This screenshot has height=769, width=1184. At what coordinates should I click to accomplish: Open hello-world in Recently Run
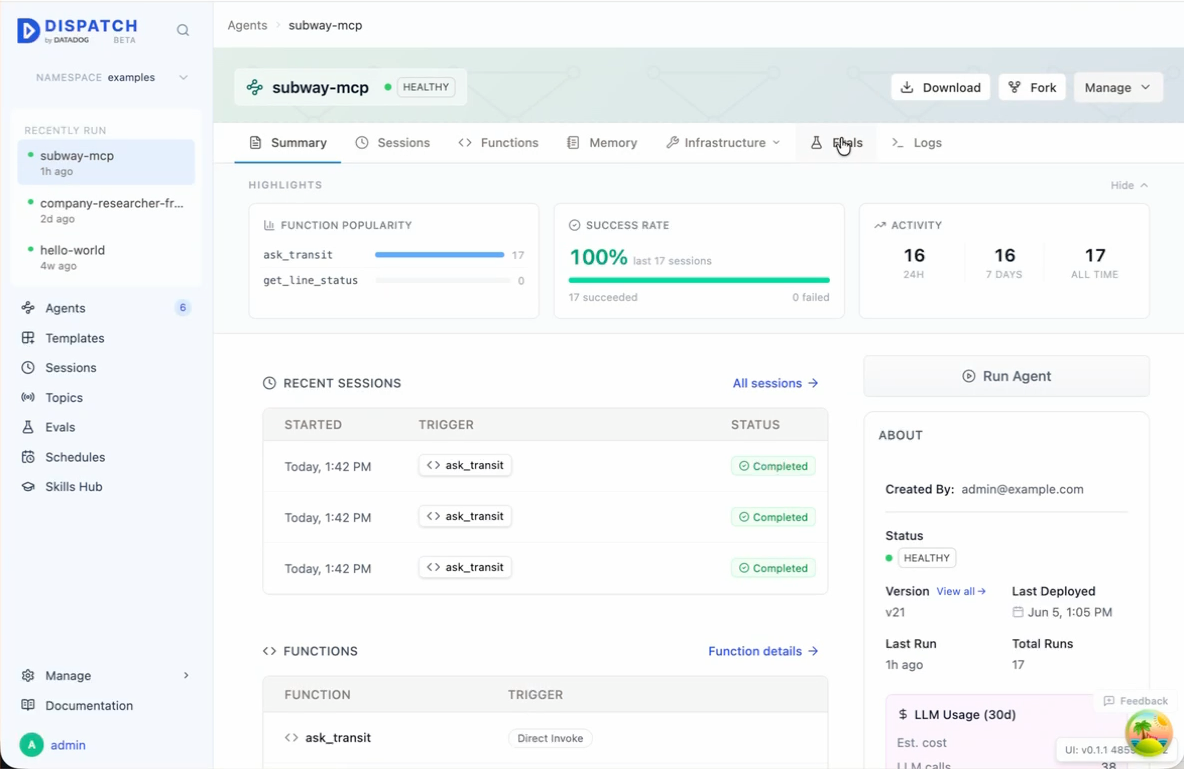pos(106,257)
